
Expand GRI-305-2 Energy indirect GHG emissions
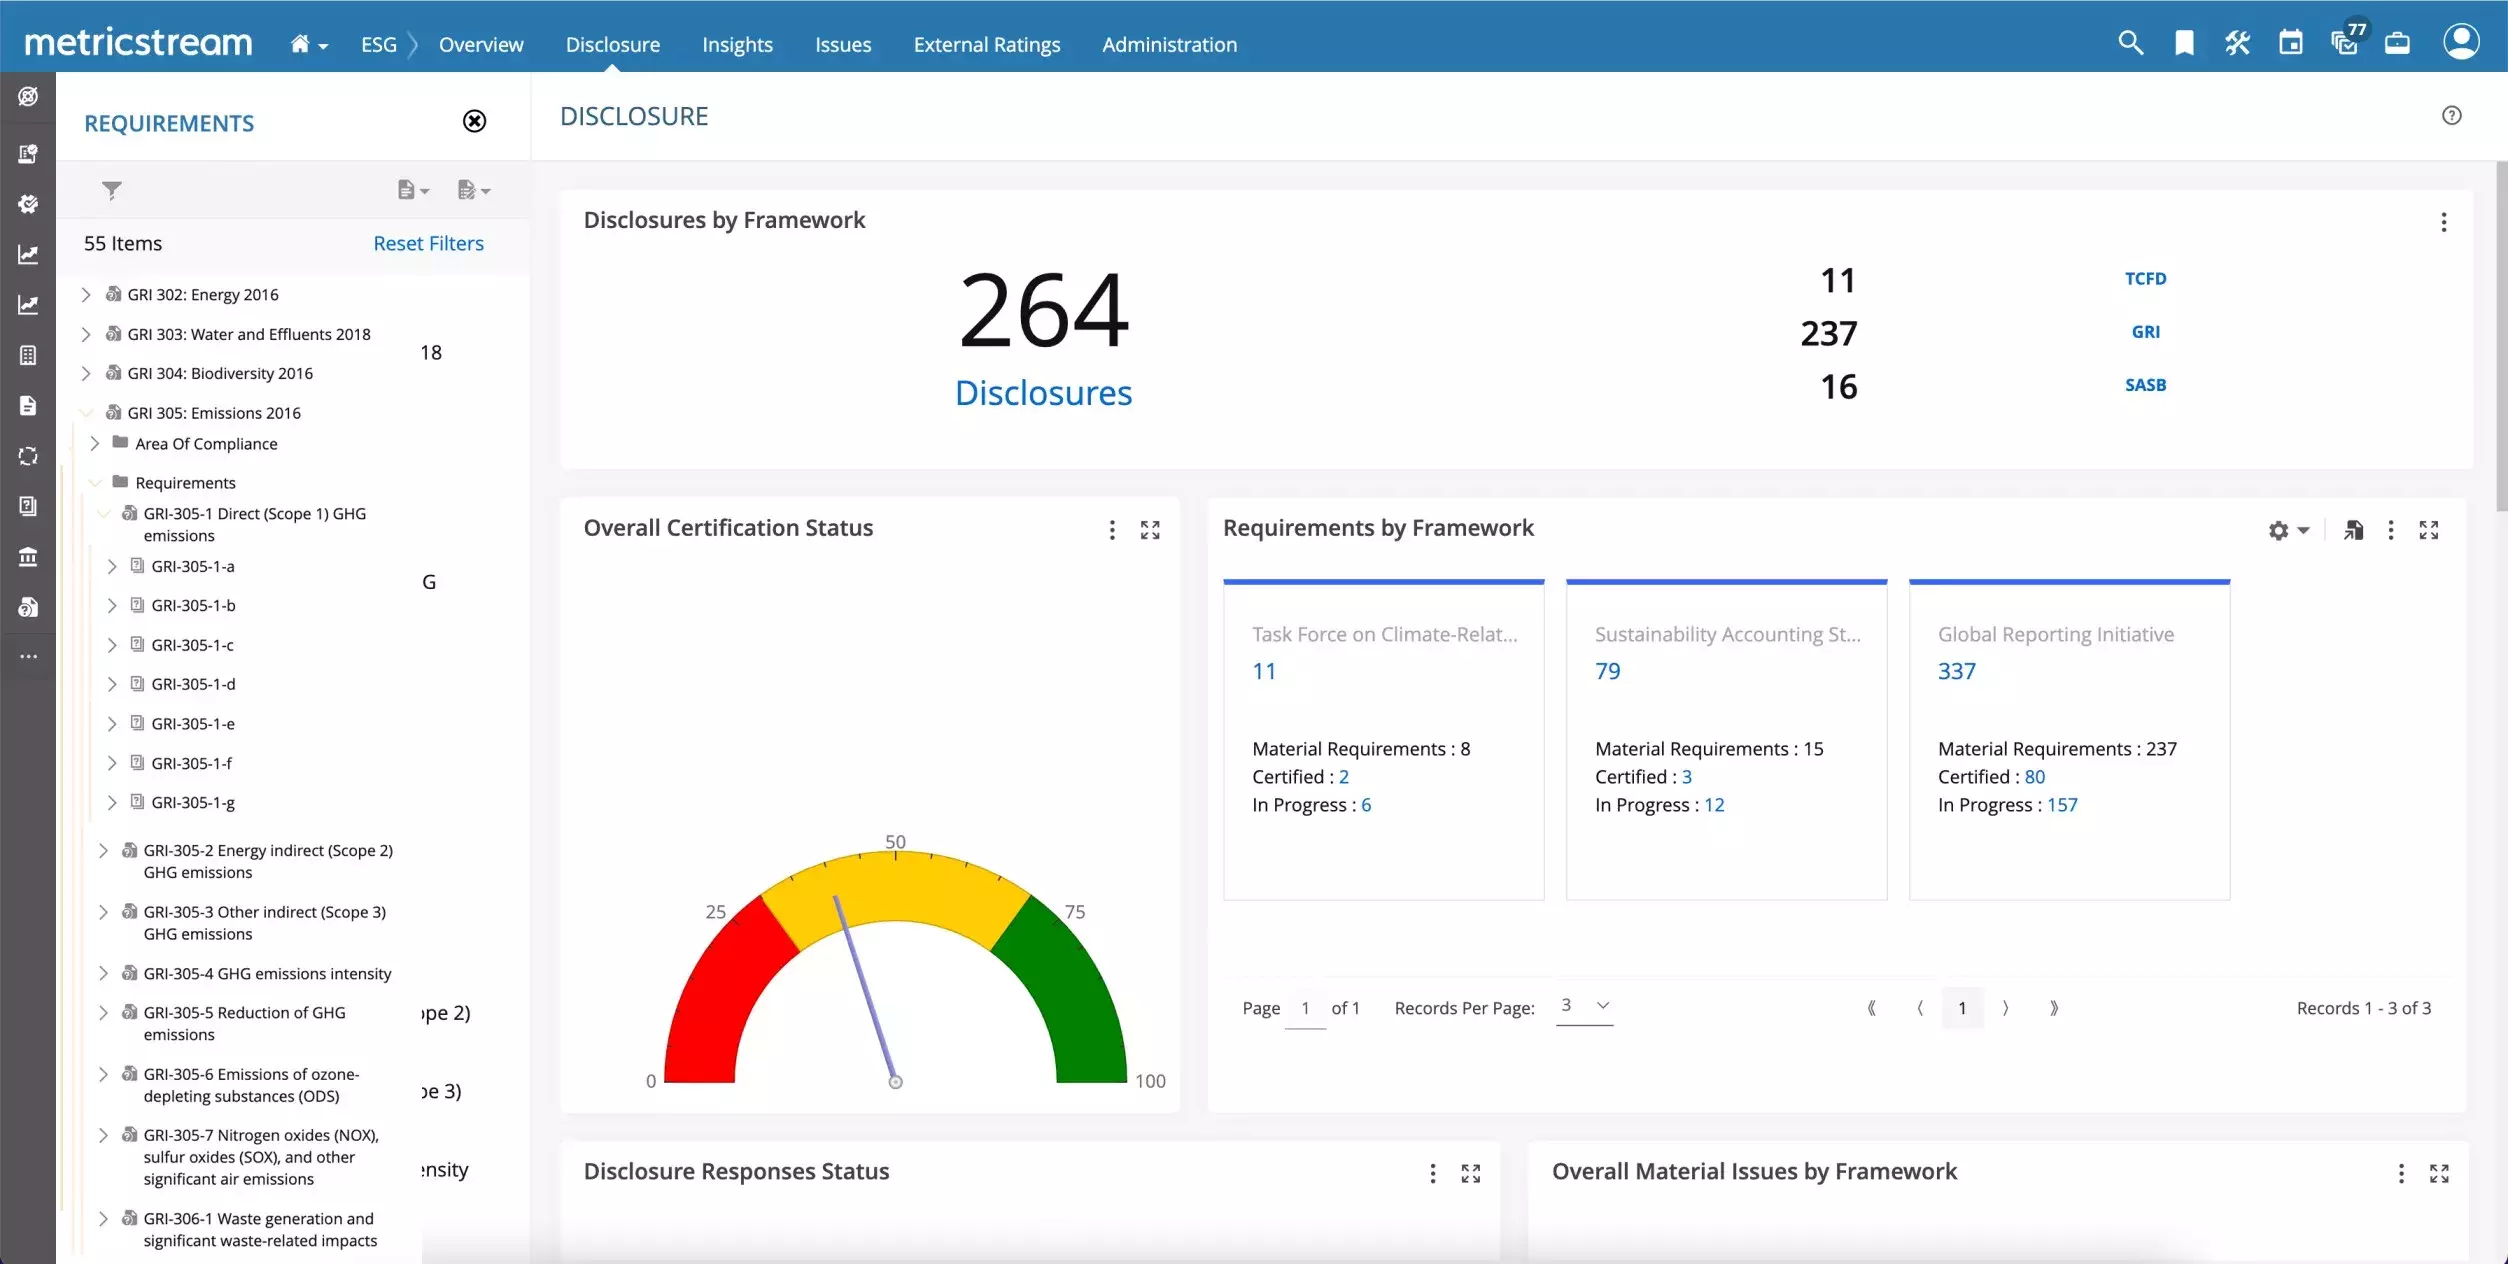click(103, 850)
